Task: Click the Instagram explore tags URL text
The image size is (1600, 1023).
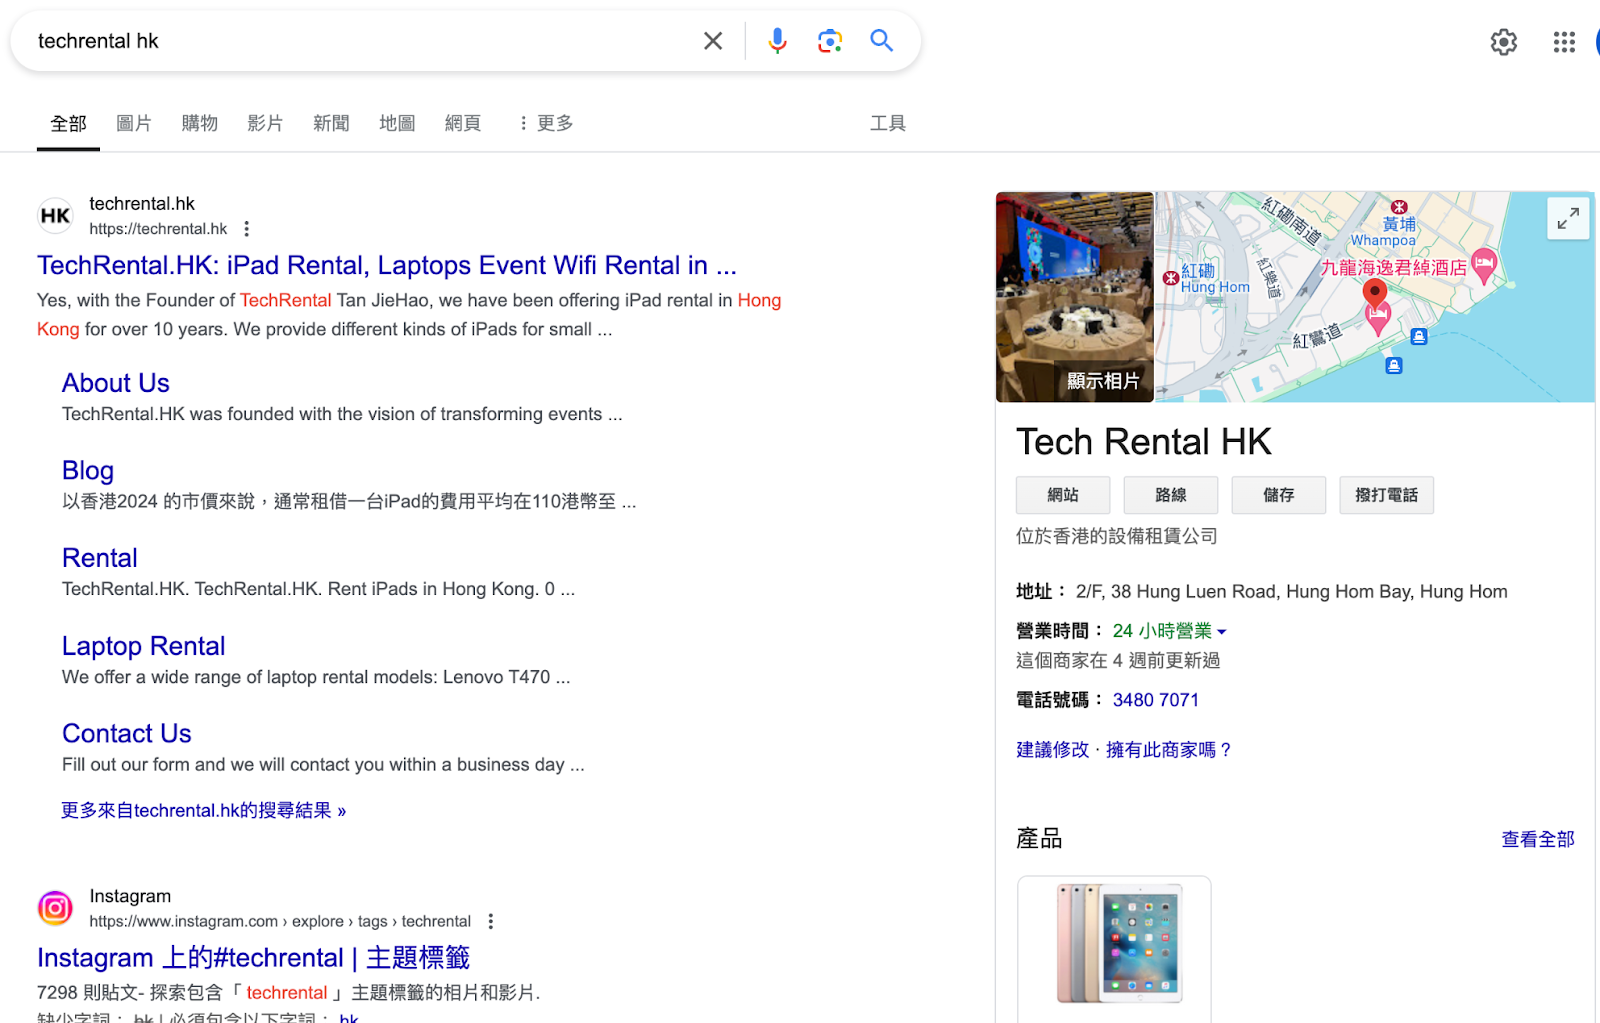Action: point(280,921)
